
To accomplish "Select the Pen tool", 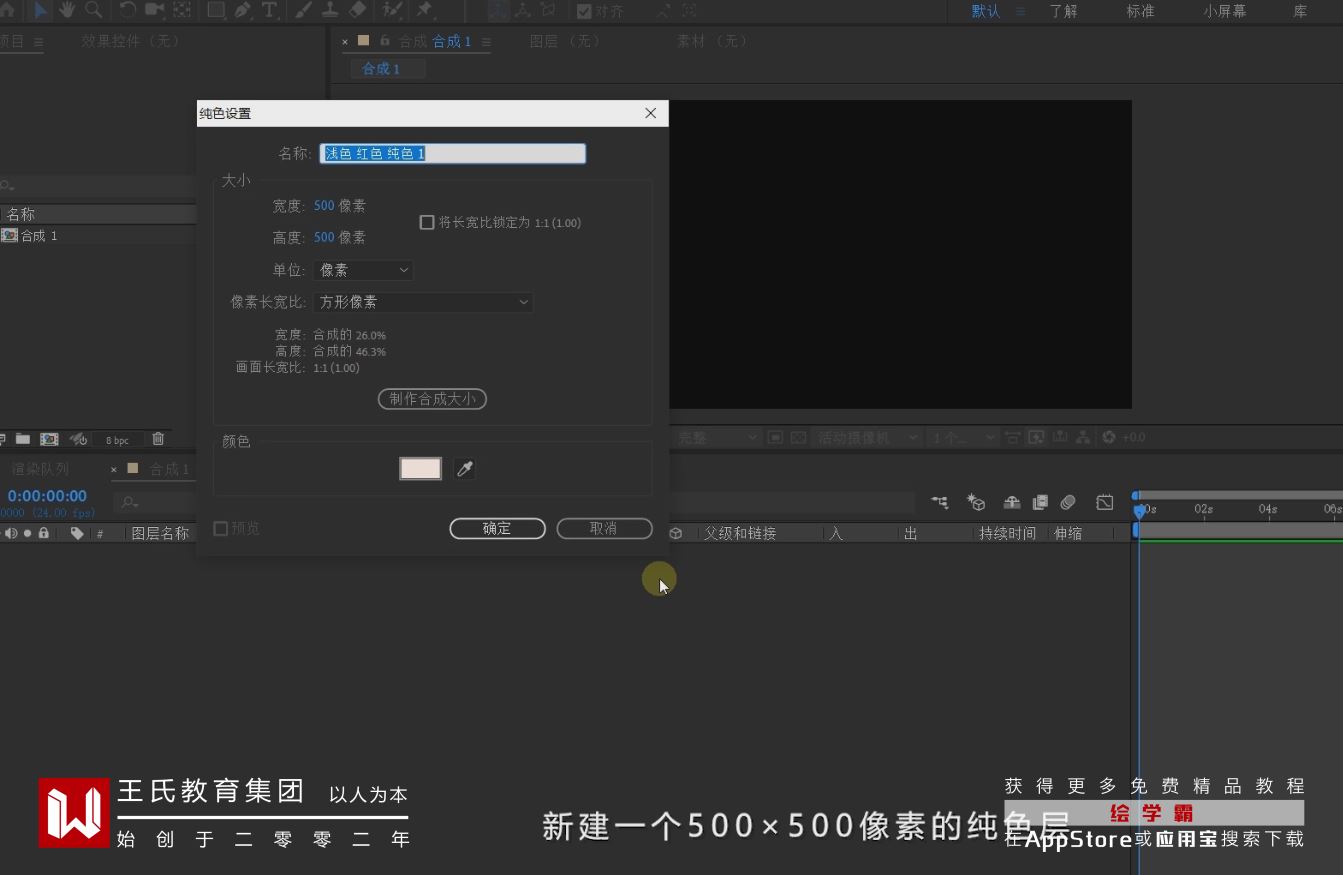I will (243, 10).
